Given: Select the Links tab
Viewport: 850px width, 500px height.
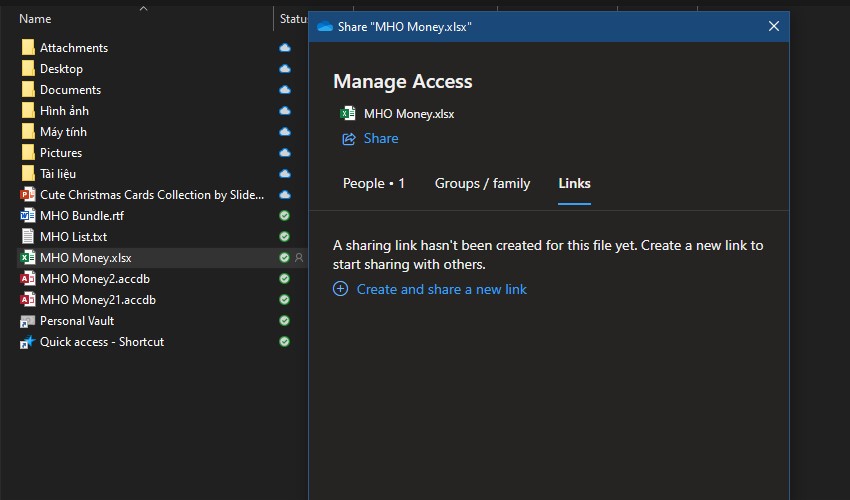Looking at the screenshot, I should pyautogui.click(x=574, y=183).
